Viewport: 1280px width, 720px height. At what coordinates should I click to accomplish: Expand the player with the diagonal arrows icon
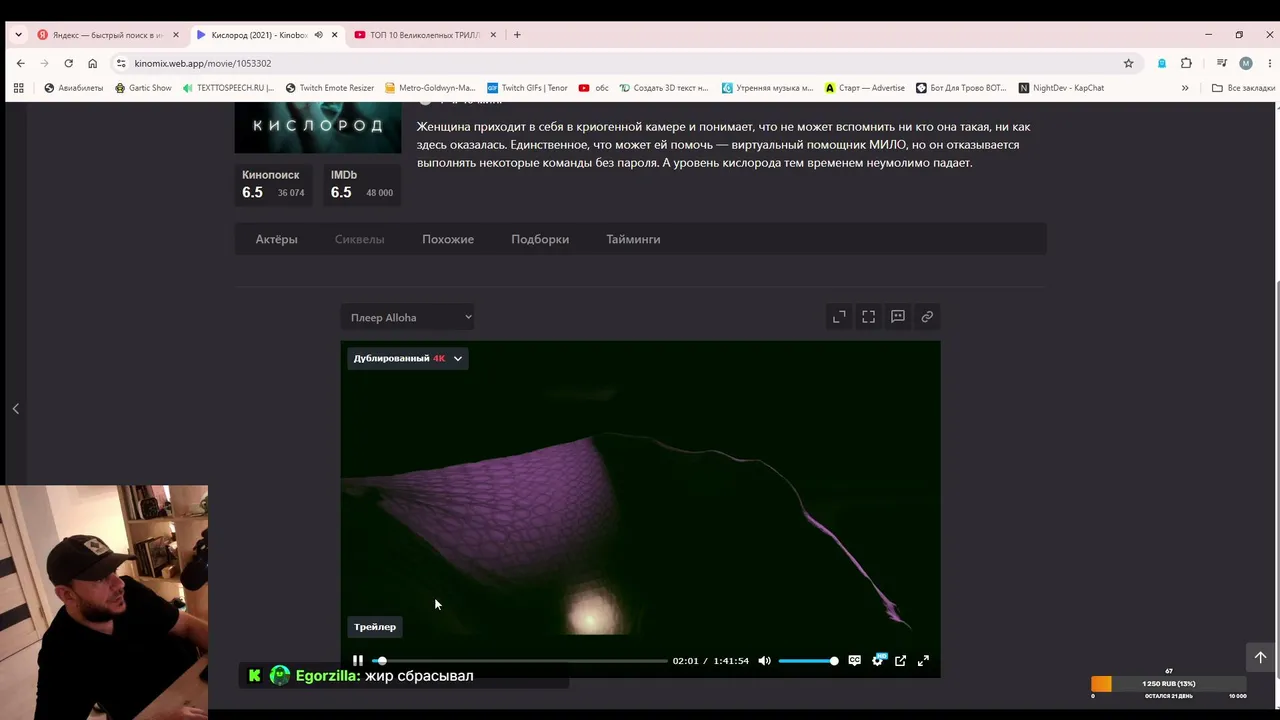point(839,317)
